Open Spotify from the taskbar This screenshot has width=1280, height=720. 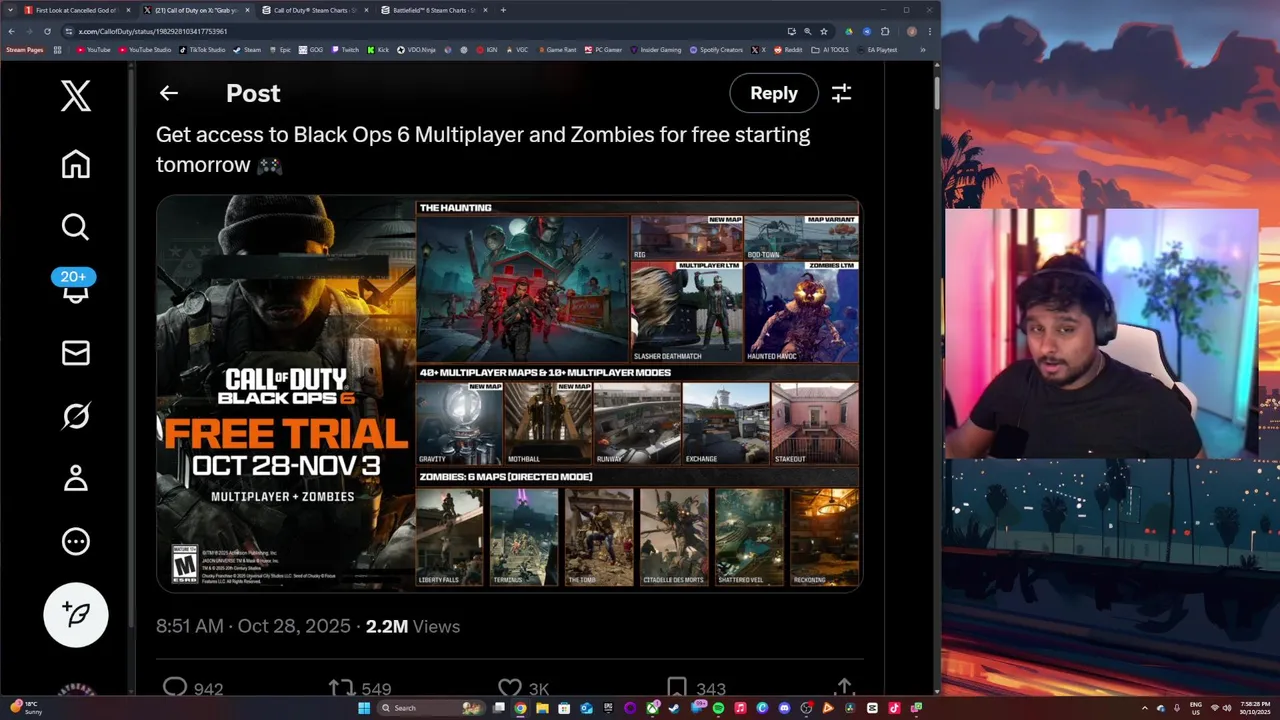718,708
